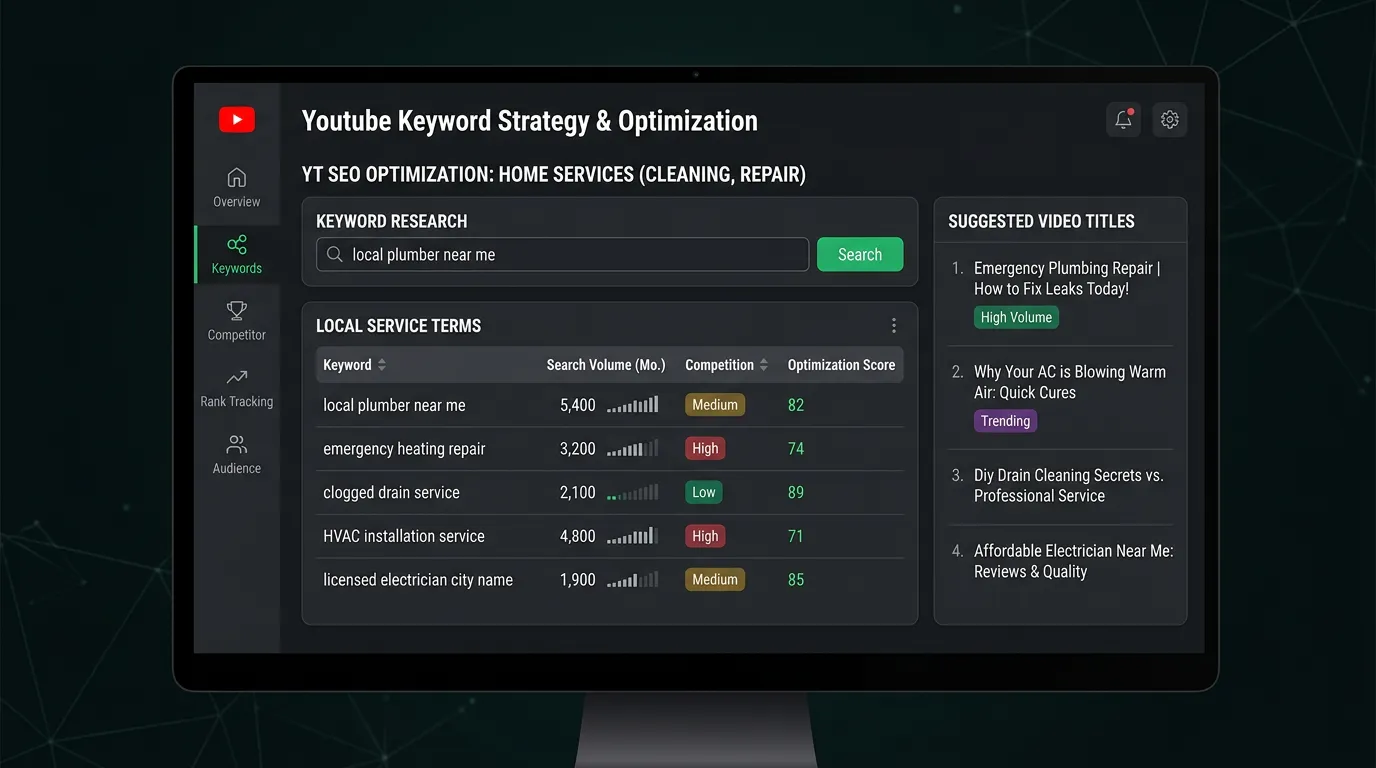Image resolution: width=1376 pixels, height=768 pixels.
Task: Select the Keywords share-node icon
Action: (x=237, y=244)
